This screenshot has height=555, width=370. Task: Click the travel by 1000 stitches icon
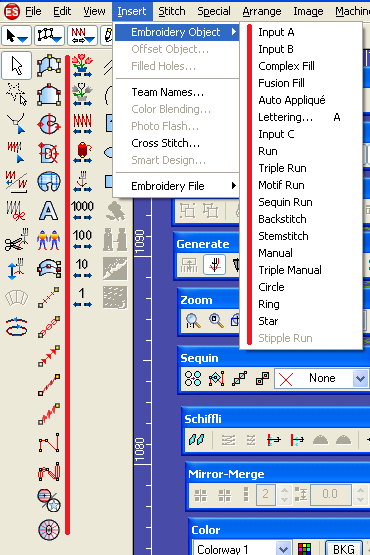point(82,211)
